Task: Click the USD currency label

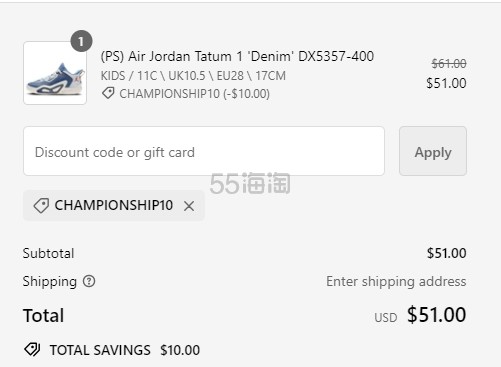Action: point(386,318)
